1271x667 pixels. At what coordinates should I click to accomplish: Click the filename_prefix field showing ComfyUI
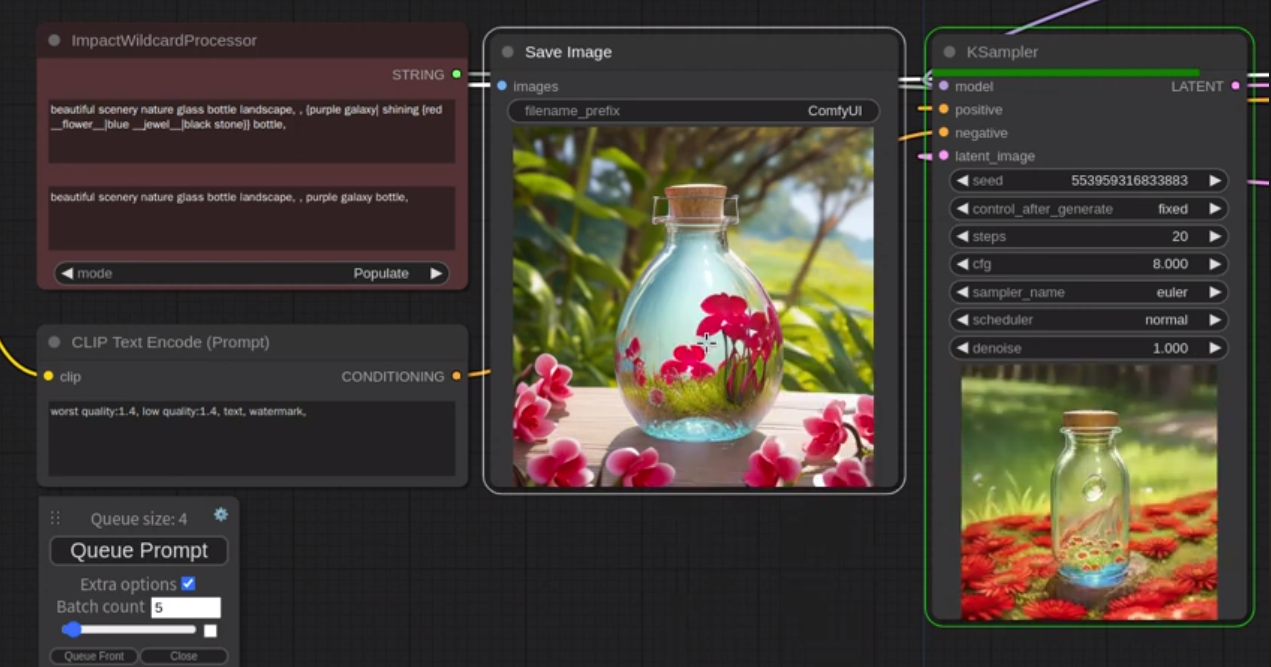click(x=693, y=111)
